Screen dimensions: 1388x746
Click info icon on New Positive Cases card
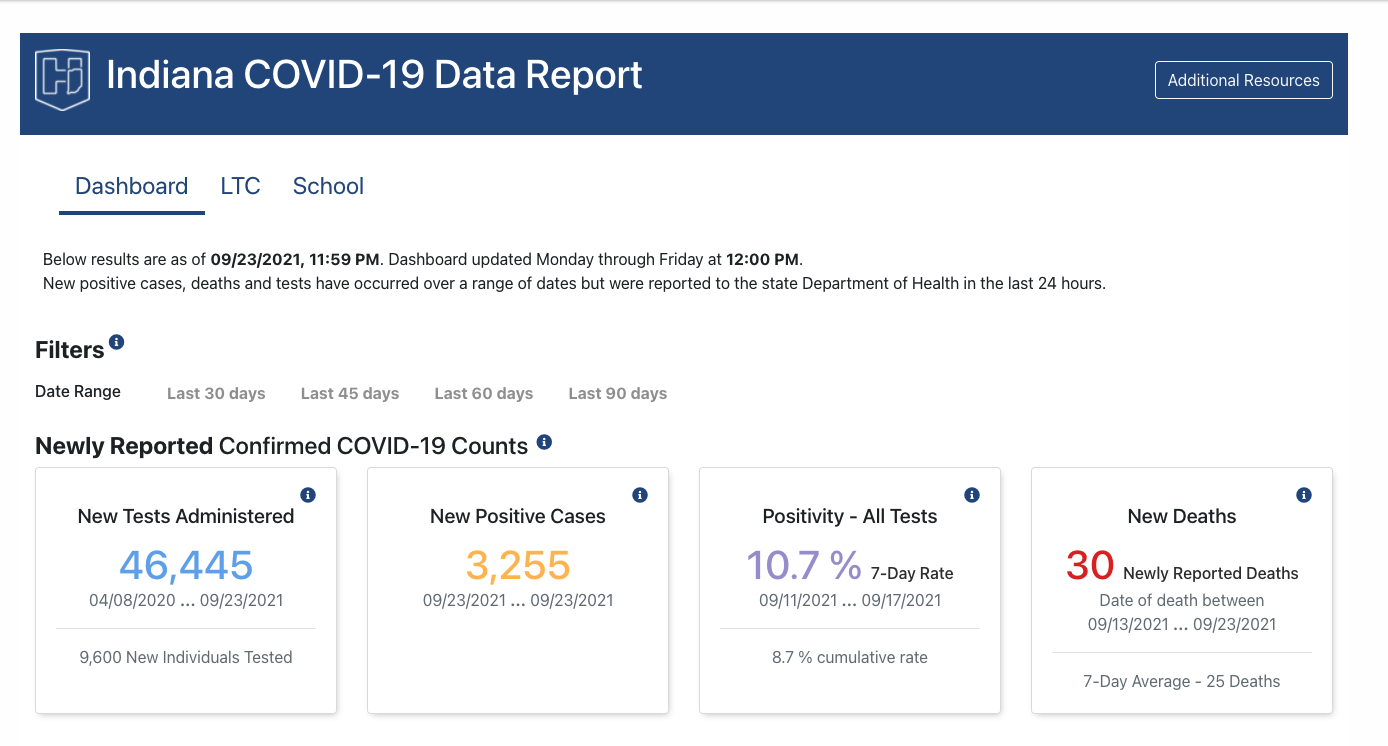click(x=640, y=495)
